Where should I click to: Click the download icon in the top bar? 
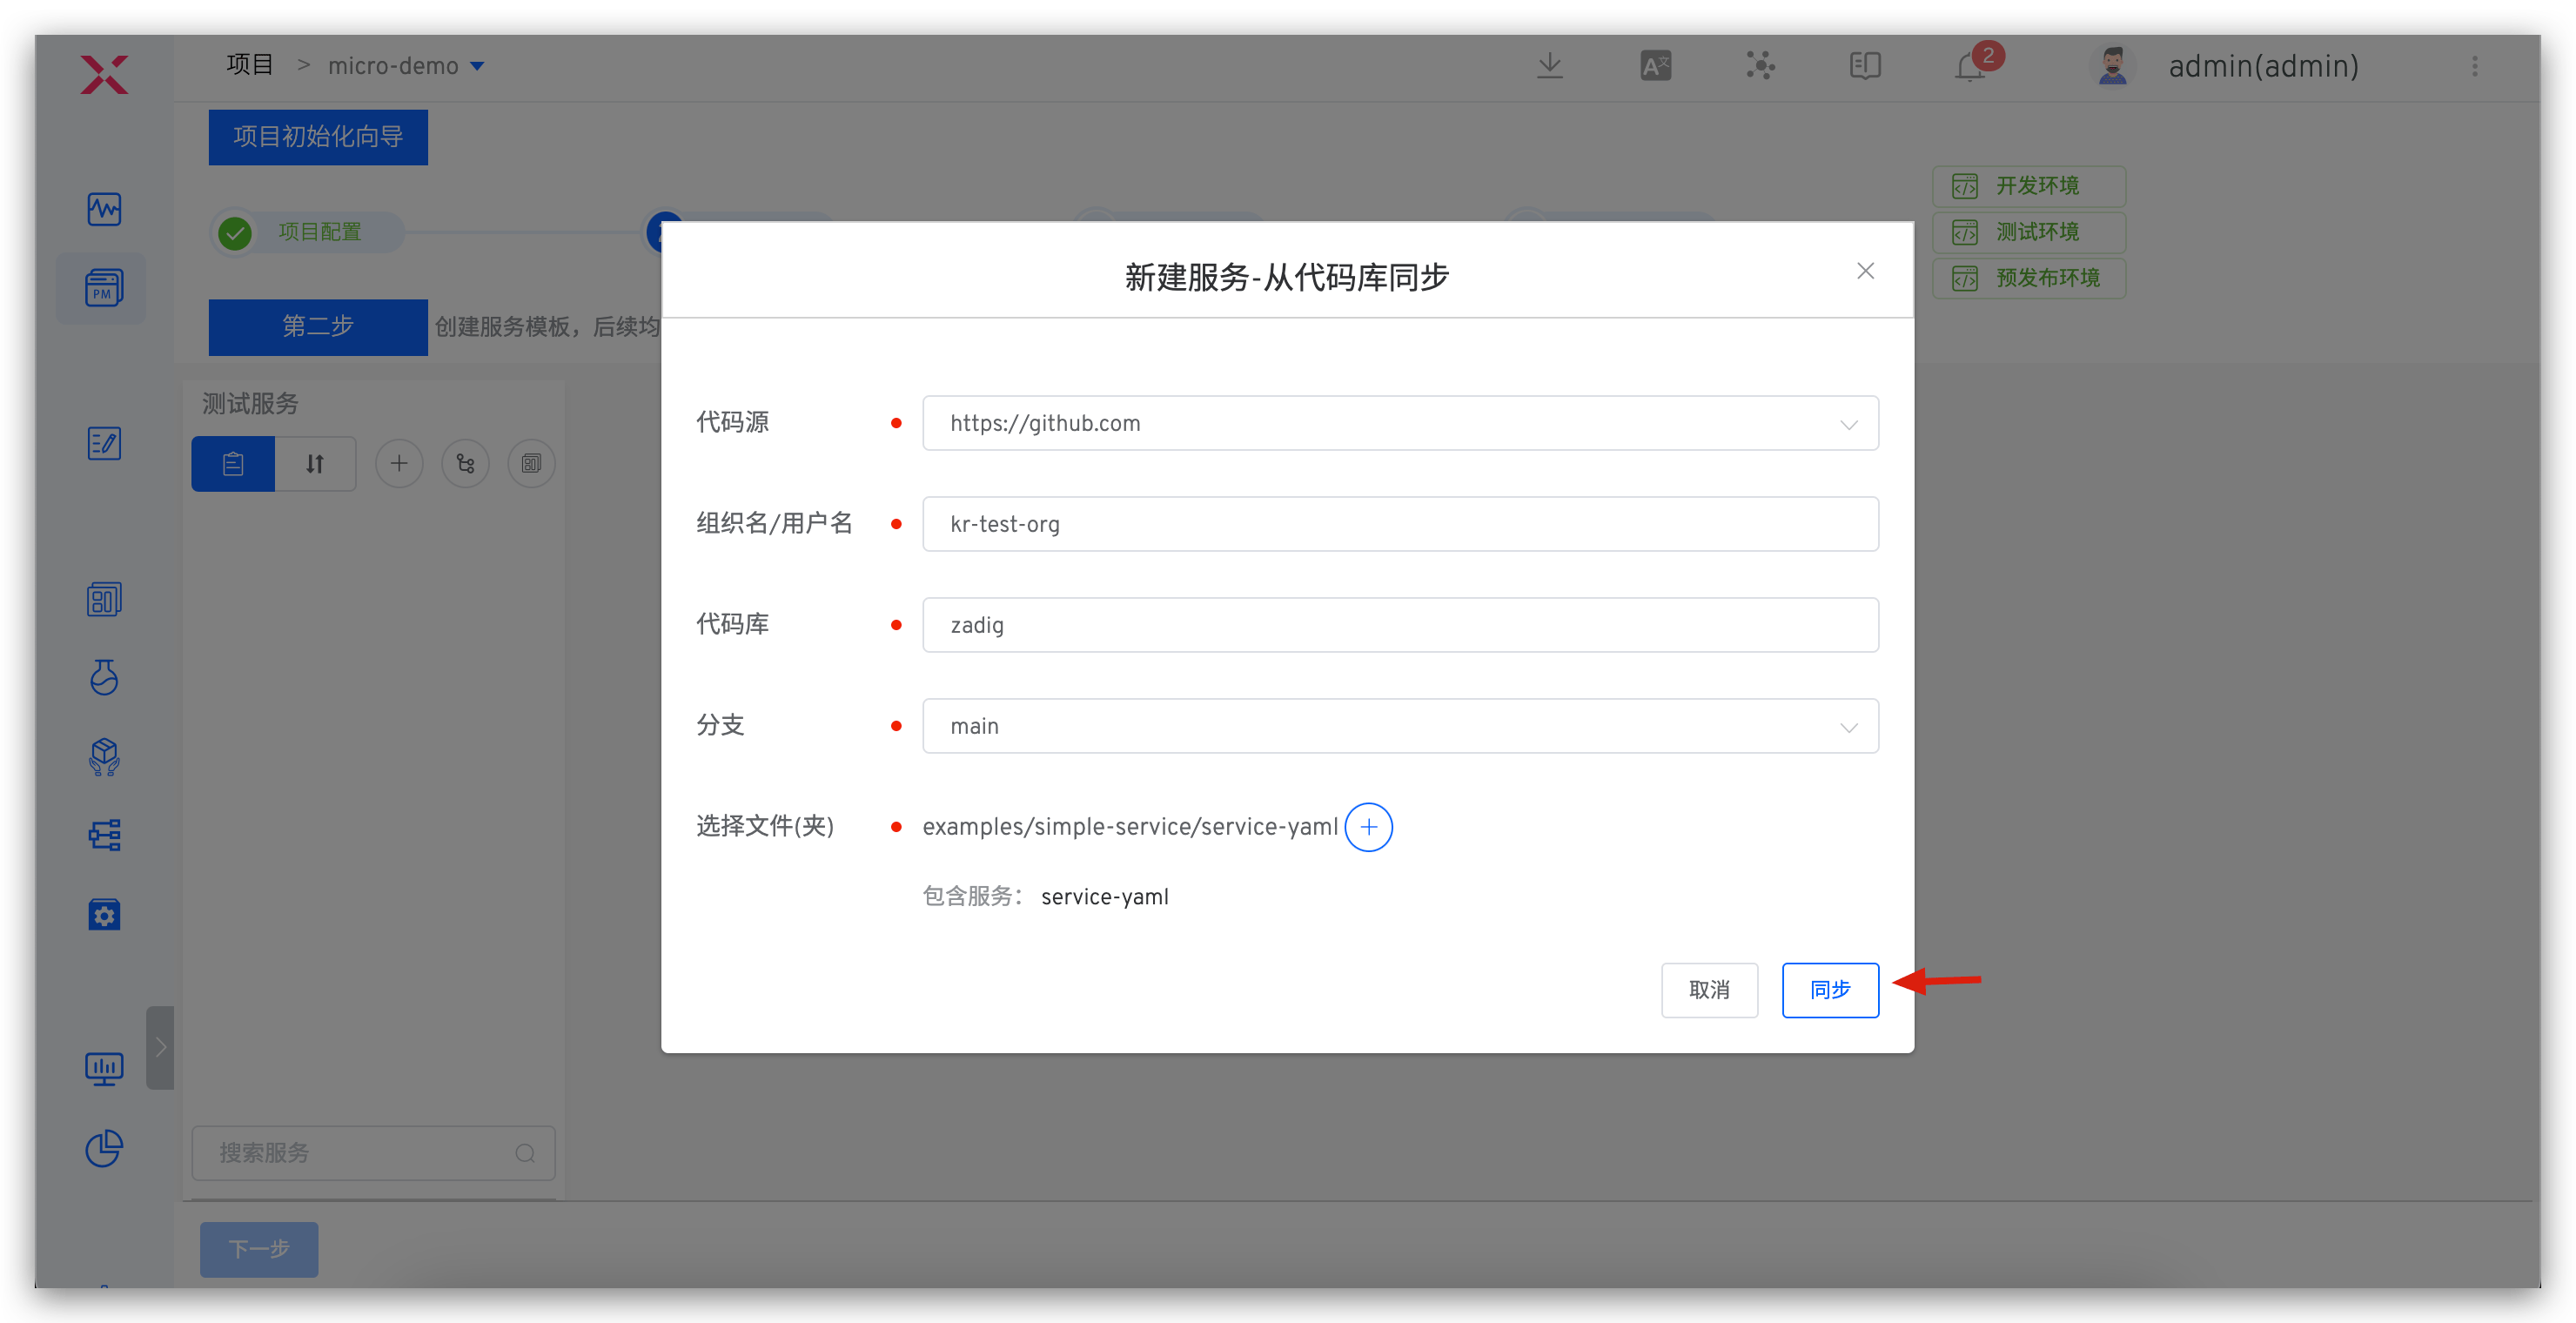tap(1550, 65)
